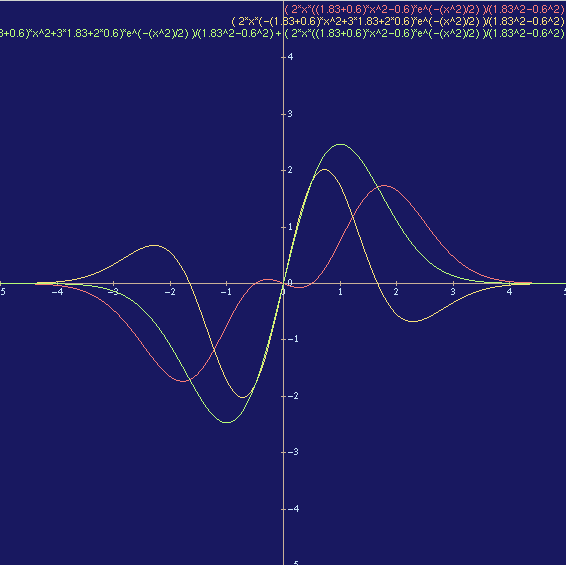Select the x-axis tick label 4
This screenshot has width=566, height=565.
click(x=509, y=292)
